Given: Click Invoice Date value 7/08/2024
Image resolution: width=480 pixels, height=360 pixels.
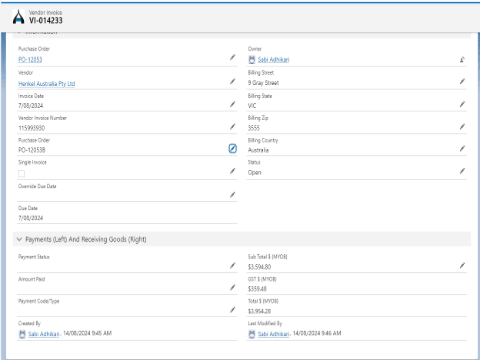Looking at the screenshot, I should (x=31, y=106).
